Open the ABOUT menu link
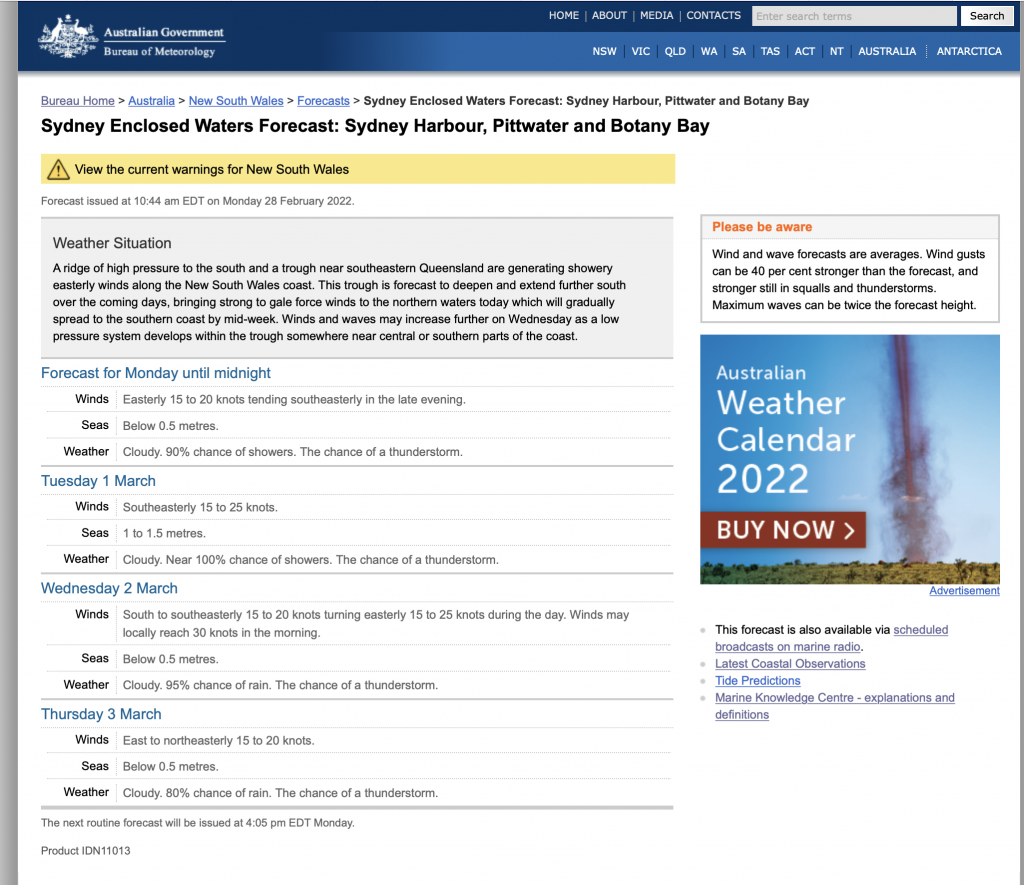The width and height of the screenshot is (1024, 885). pos(609,15)
